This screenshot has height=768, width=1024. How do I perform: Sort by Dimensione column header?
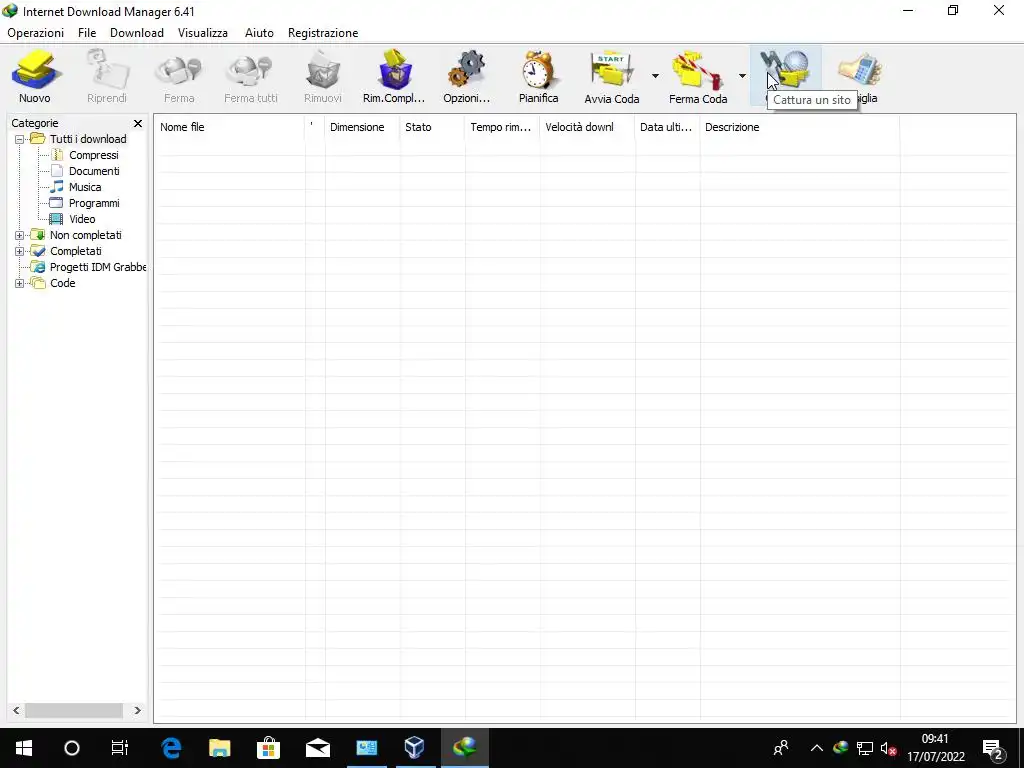[362, 127]
